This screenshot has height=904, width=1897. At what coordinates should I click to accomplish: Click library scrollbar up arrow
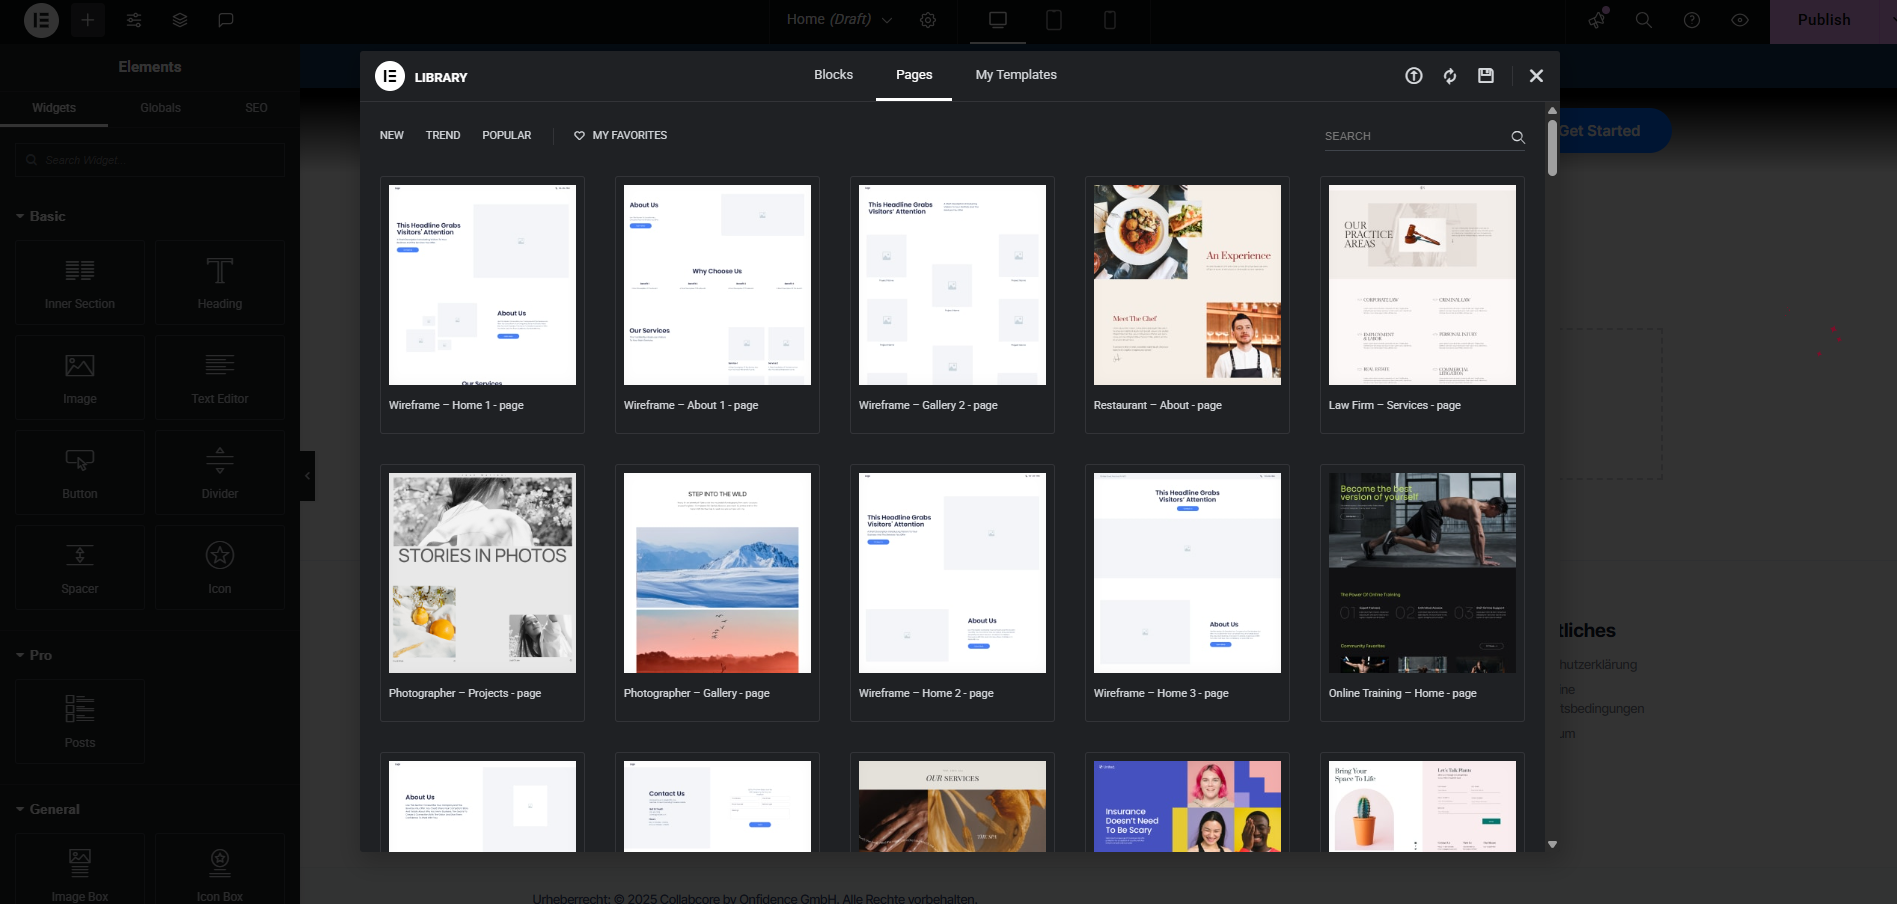1552,110
